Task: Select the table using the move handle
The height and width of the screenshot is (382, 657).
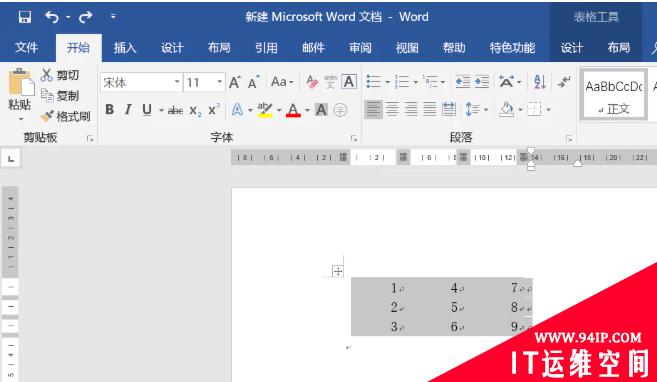Action: tap(338, 271)
